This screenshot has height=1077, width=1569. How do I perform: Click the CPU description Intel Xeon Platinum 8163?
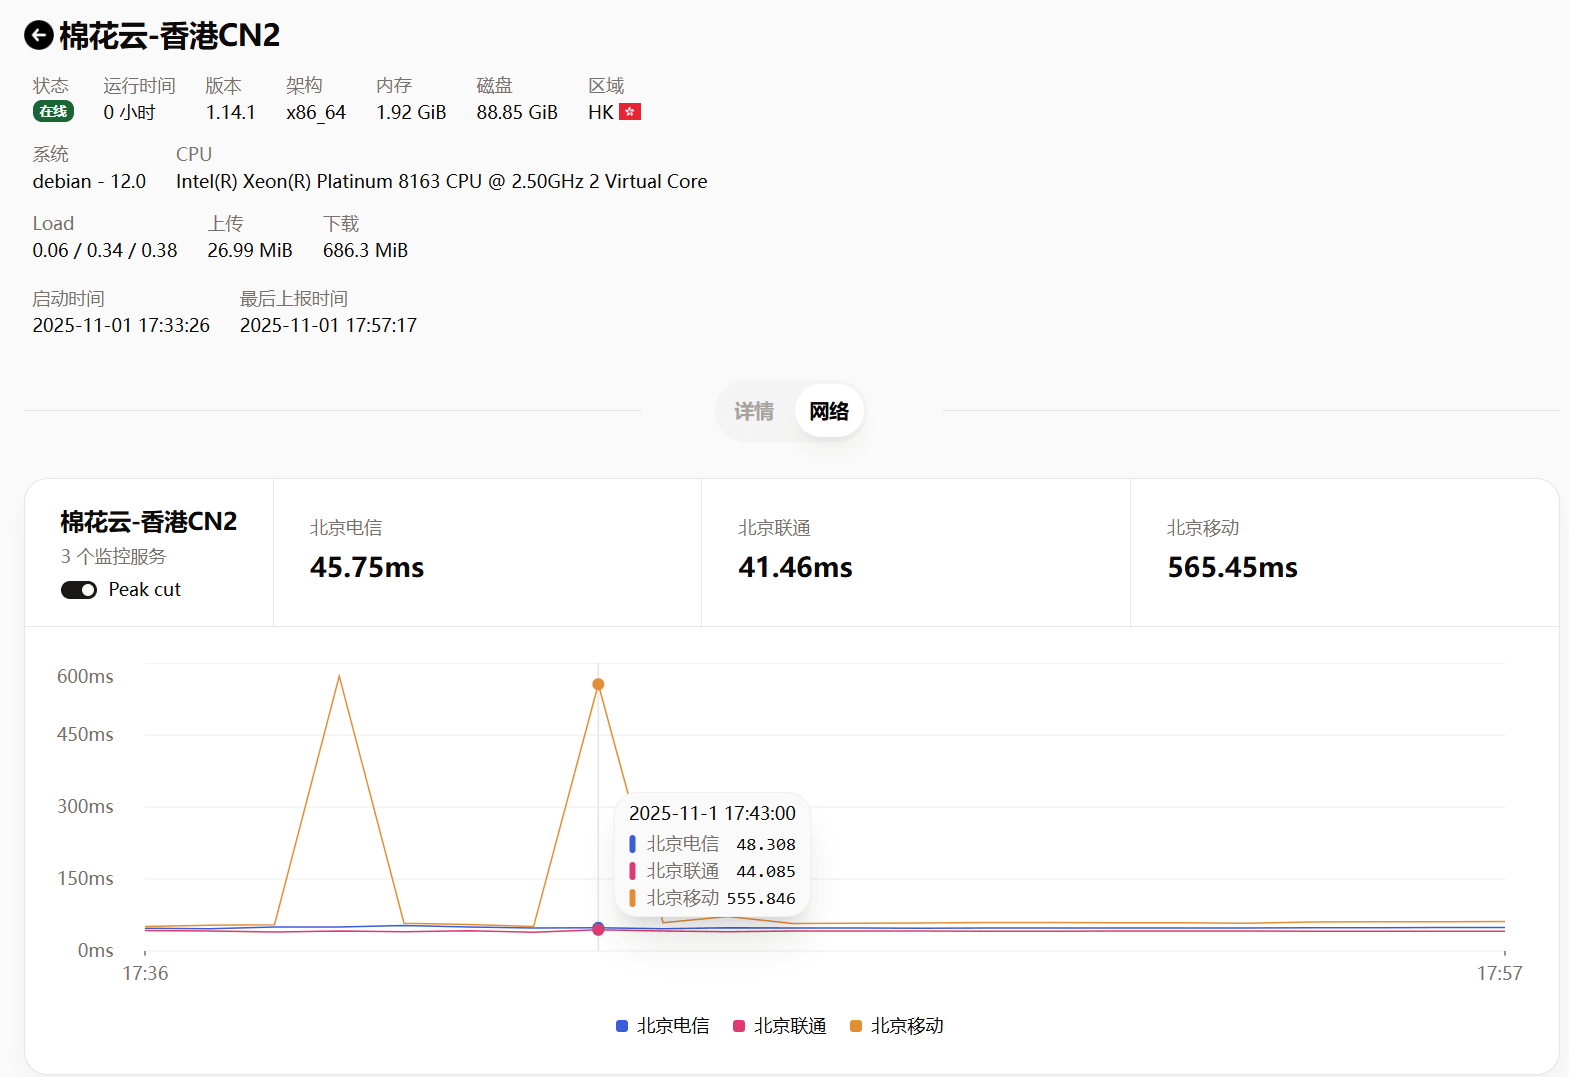pos(441,181)
